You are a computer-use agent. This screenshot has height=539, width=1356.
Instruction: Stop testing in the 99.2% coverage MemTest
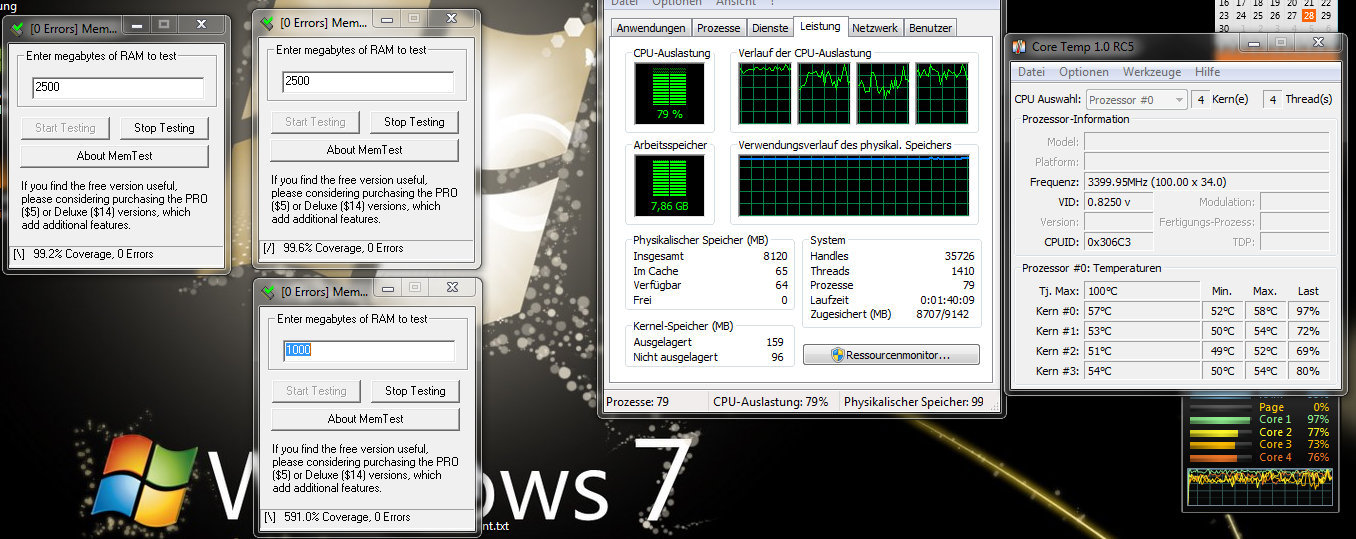pos(164,128)
